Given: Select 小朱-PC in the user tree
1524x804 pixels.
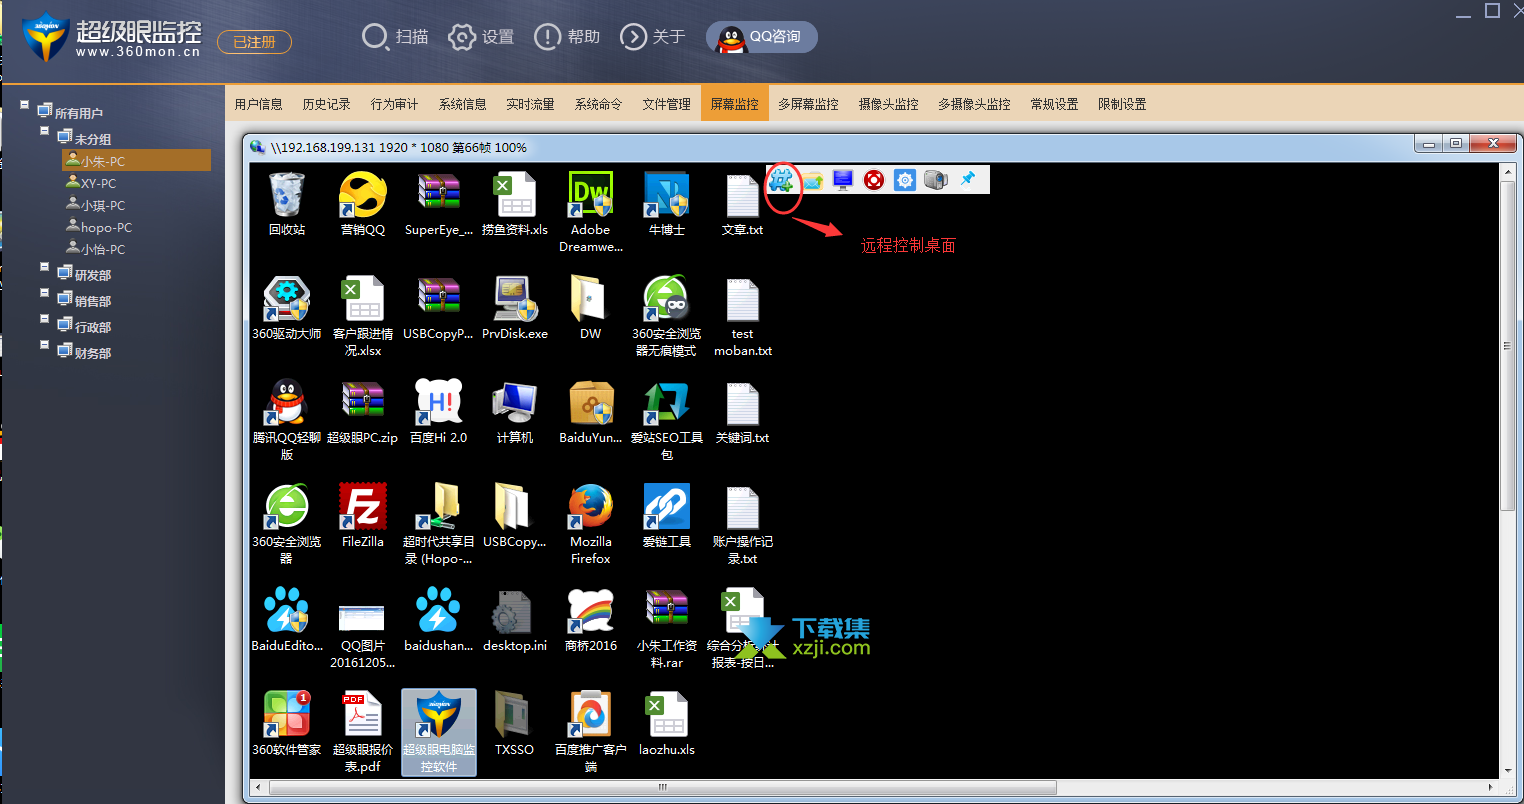Looking at the screenshot, I should pyautogui.click(x=136, y=161).
